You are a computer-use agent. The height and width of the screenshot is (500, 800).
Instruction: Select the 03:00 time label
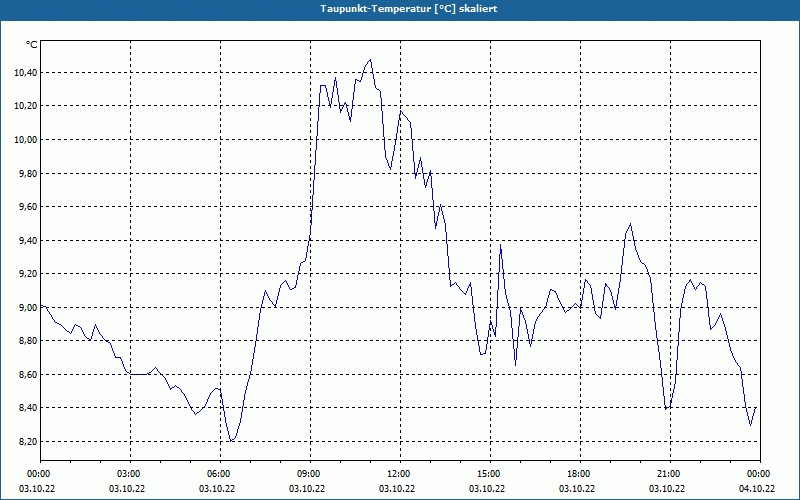(x=130, y=474)
